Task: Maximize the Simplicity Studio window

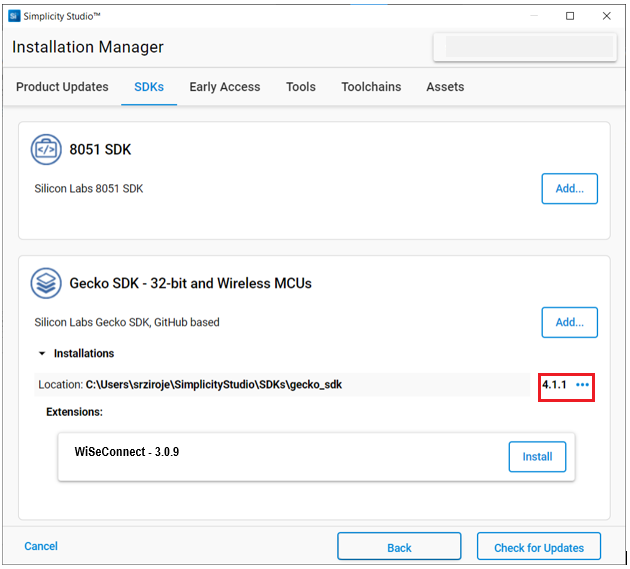Action: coord(570,16)
